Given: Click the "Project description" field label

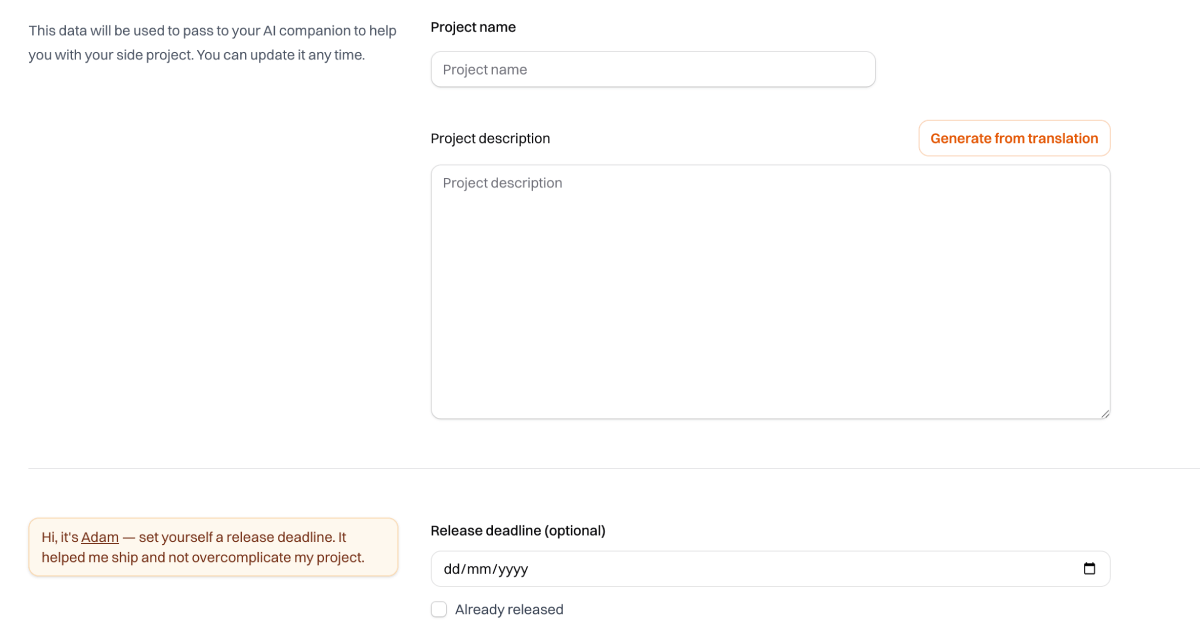Looking at the screenshot, I should point(490,139).
